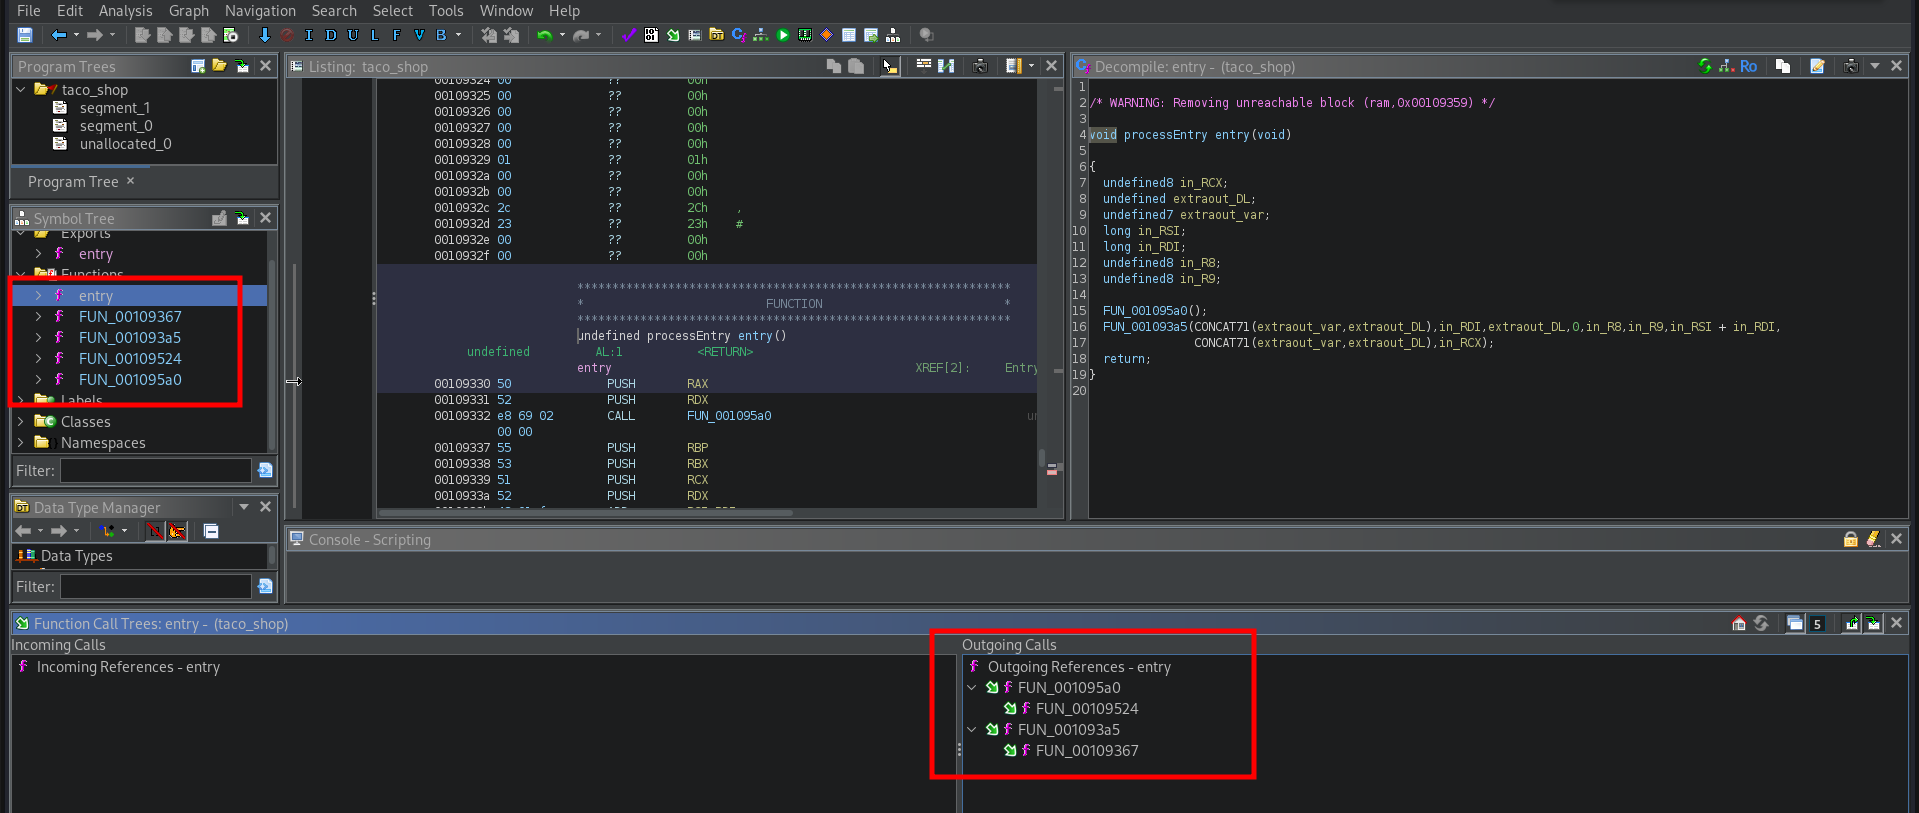Click the orange diamond toolbar icon
The height and width of the screenshot is (813, 1919).
click(x=827, y=35)
